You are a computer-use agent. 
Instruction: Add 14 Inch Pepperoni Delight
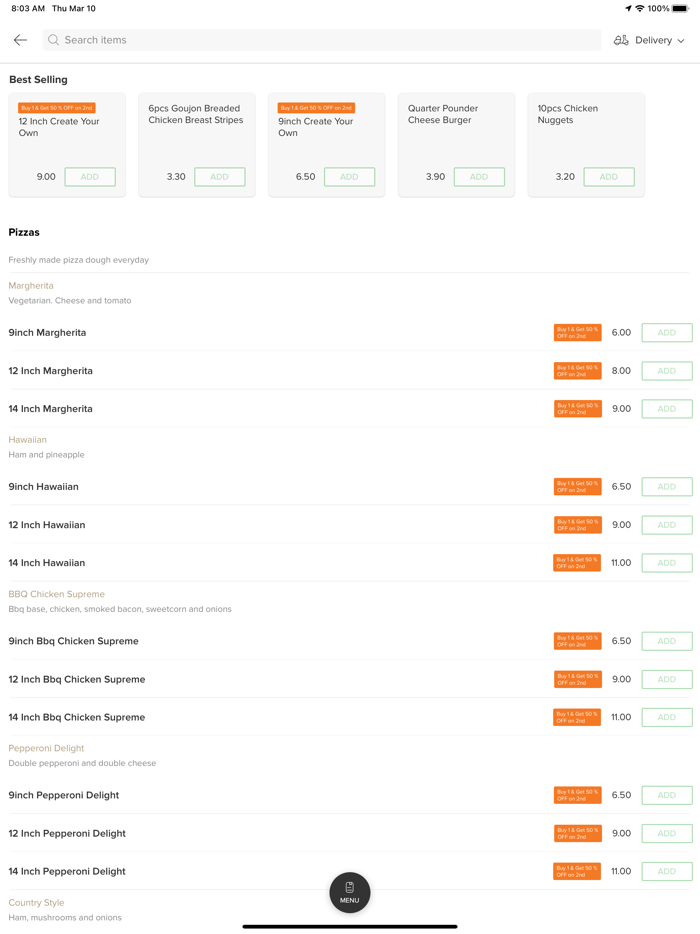pos(667,871)
